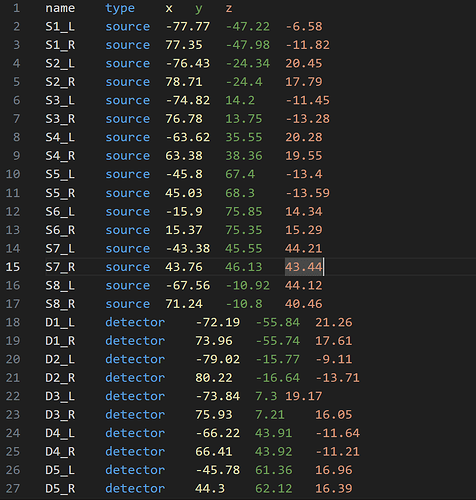476x500 pixels.
Task: Click 'source' on the S4_R row
Action: pyautogui.click(x=128, y=156)
